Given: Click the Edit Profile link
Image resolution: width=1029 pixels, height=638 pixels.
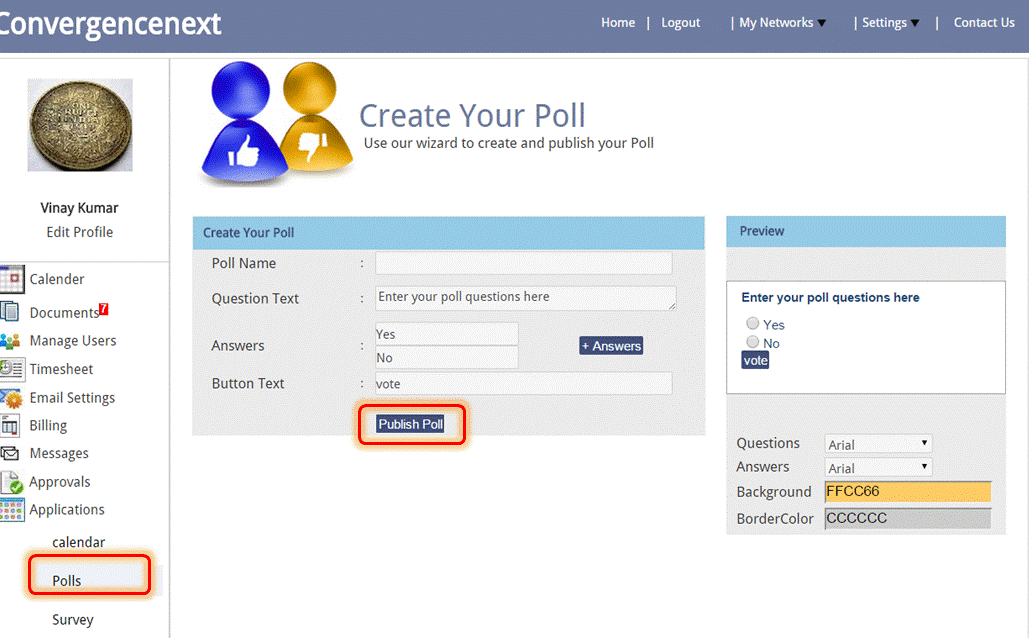Looking at the screenshot, I should pos(80,232).
